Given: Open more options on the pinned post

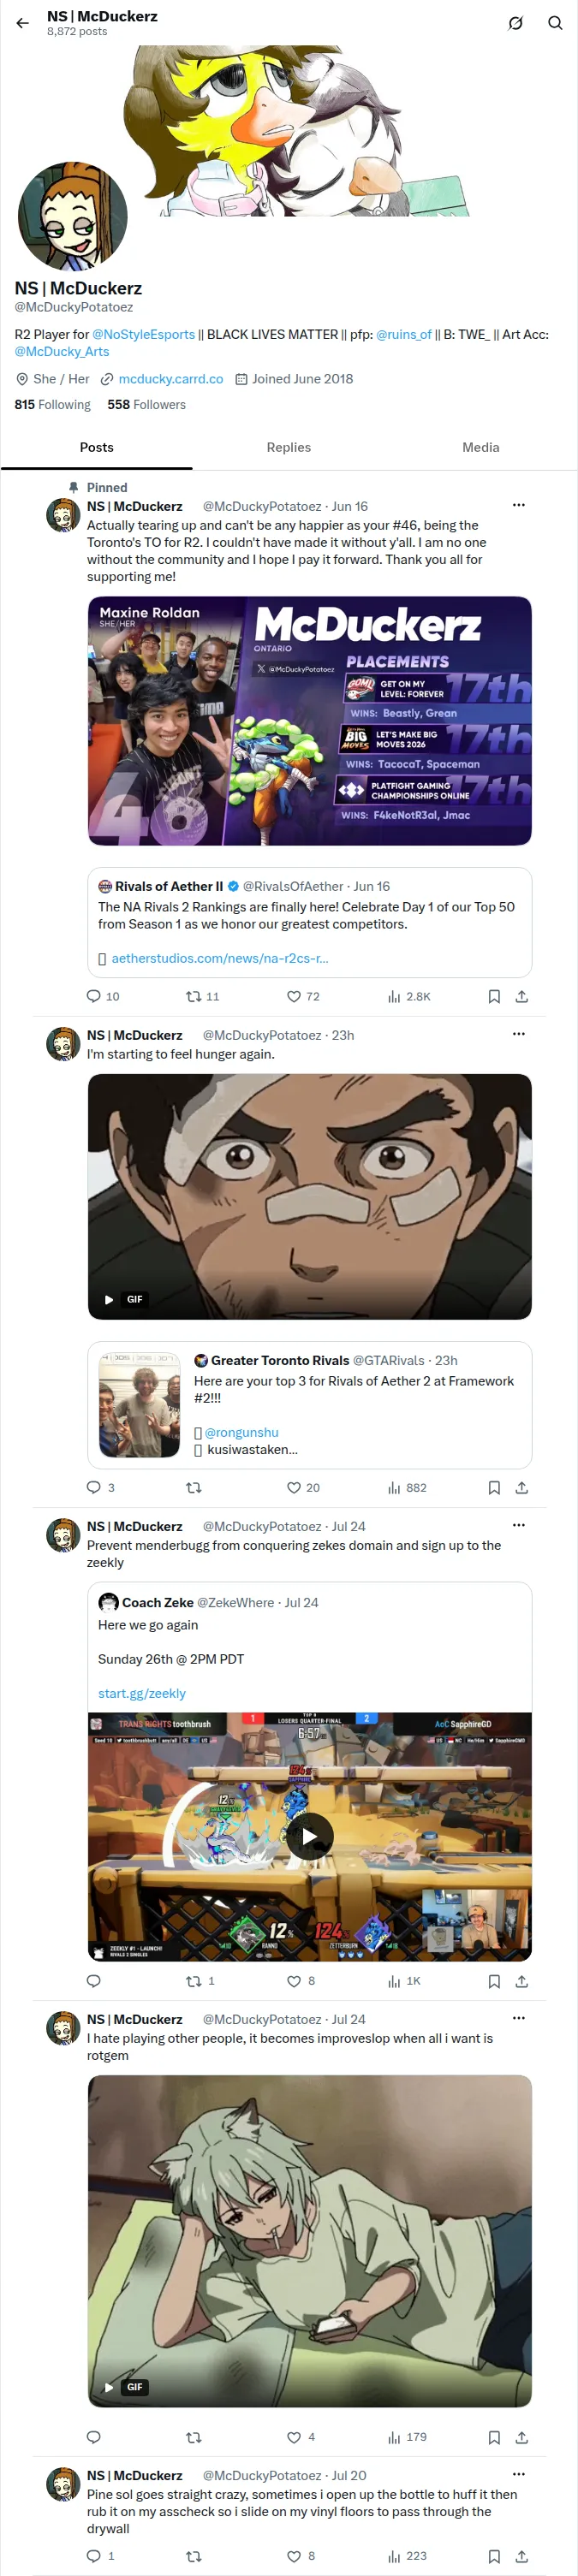Looking at the screenshot, I should [519, 505].
